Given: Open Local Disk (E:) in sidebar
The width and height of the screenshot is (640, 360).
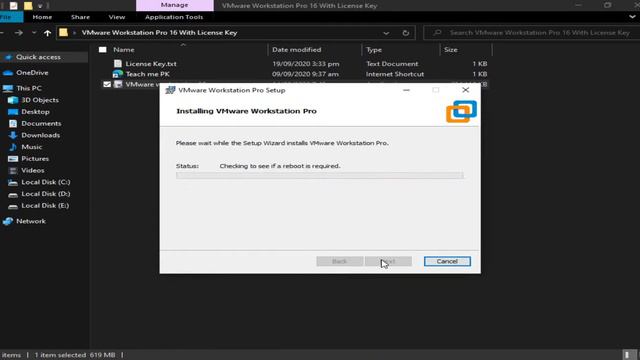Looking at the screenshot, I should tap(45, 206).
